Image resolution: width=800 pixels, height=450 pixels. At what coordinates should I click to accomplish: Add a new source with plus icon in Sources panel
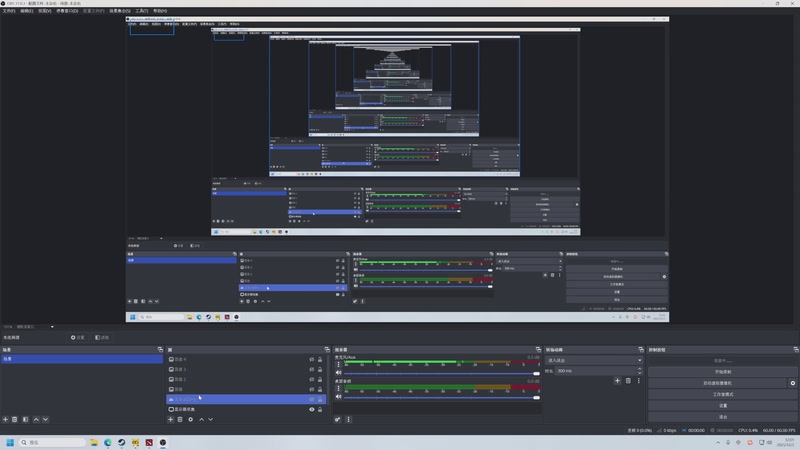click(170, 419)
